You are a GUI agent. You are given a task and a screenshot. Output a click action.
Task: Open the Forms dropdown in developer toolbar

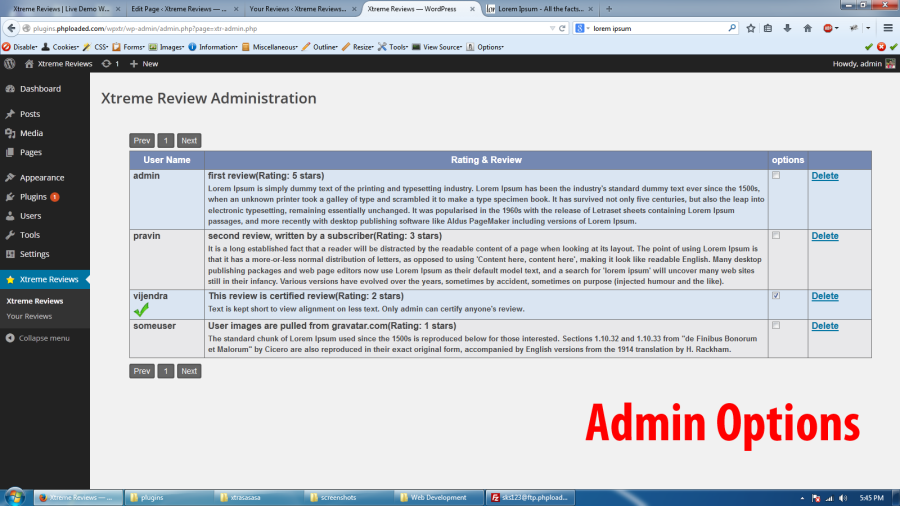tap(129, 47)
